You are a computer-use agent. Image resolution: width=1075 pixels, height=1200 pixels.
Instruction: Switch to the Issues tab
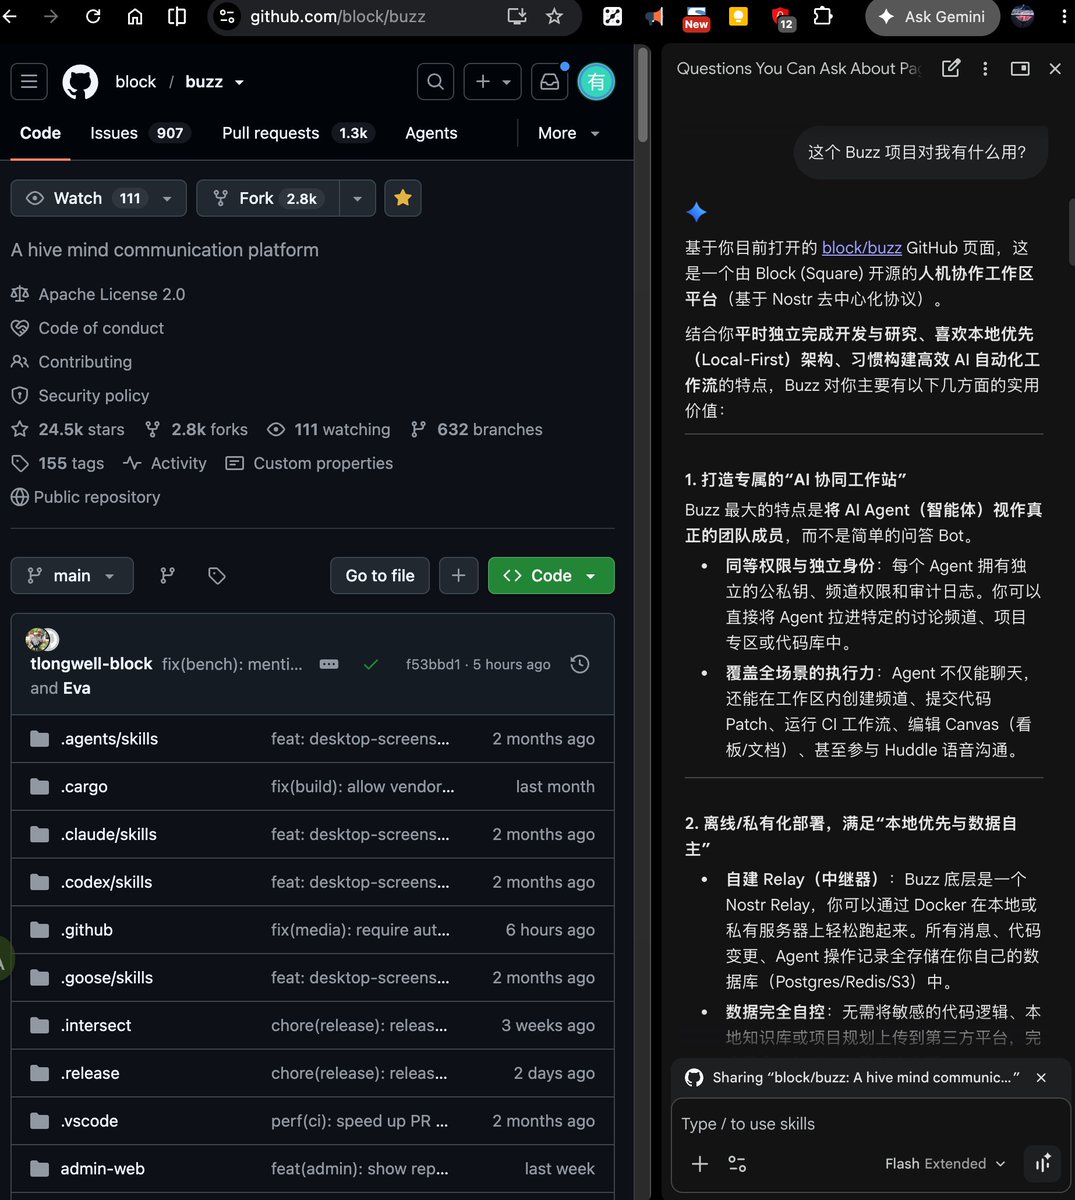coord(138,133)
